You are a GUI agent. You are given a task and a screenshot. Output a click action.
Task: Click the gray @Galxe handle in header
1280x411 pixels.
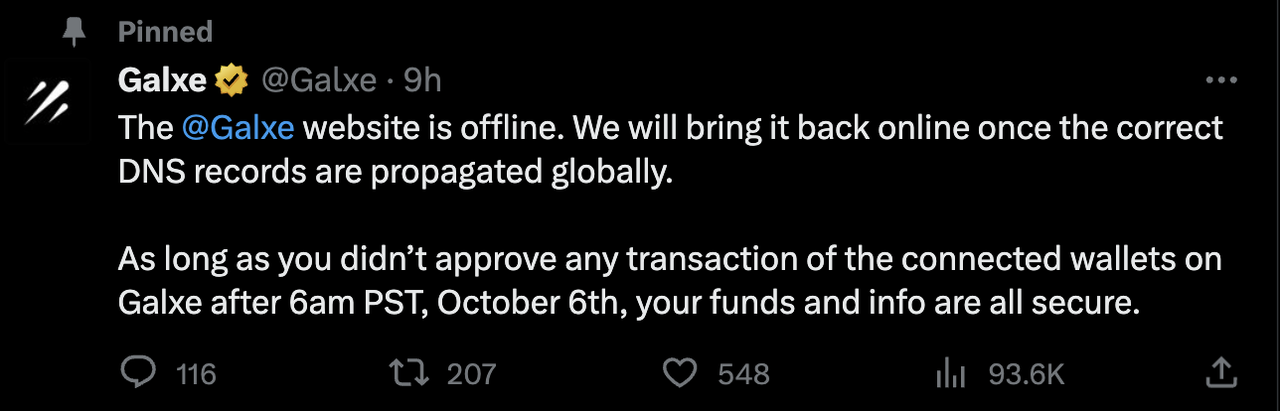coord(319,79)
